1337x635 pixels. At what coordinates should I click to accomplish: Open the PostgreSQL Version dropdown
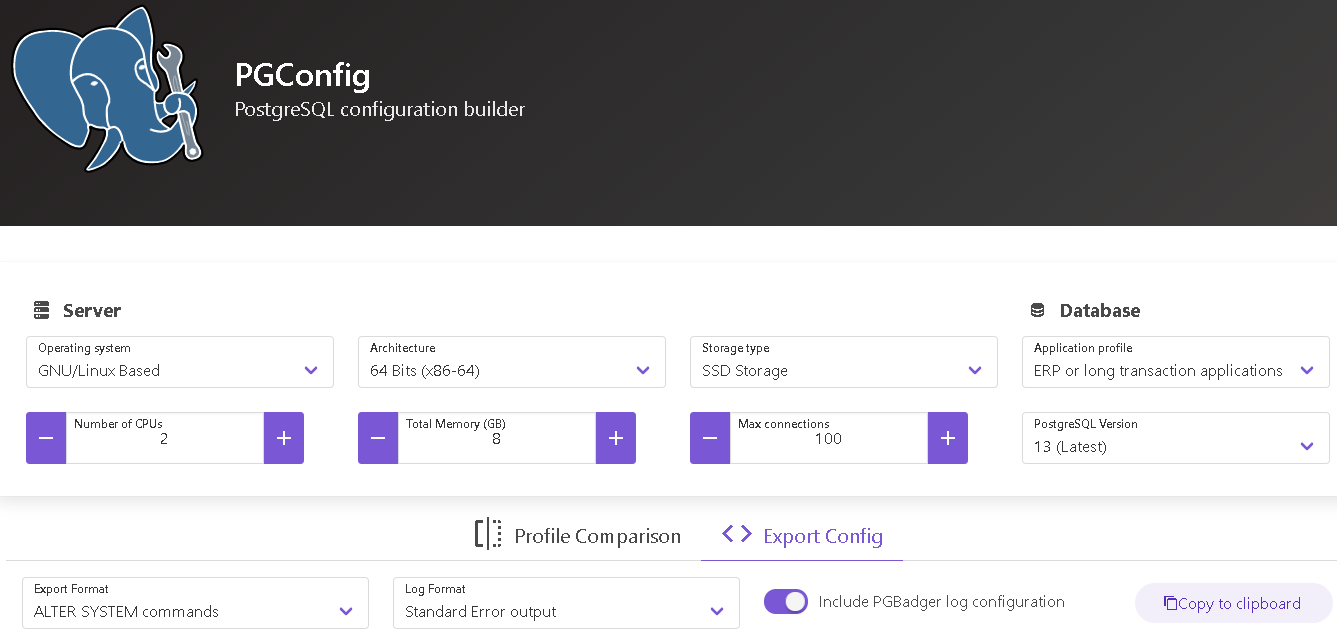[x=1176, y=438]
